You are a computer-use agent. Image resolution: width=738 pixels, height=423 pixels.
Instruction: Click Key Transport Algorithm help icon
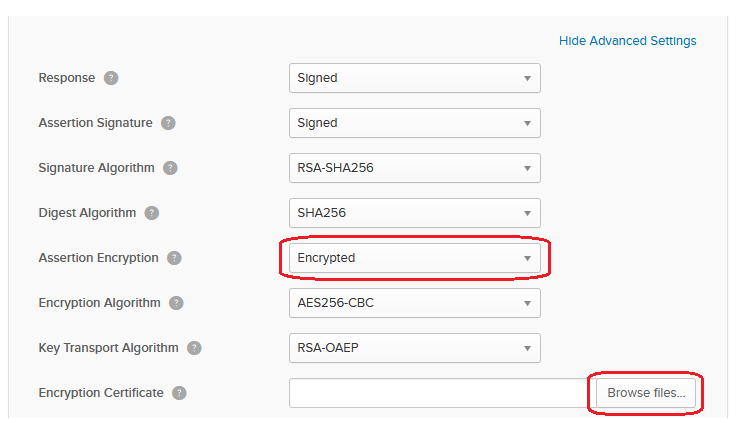[194, 348]
